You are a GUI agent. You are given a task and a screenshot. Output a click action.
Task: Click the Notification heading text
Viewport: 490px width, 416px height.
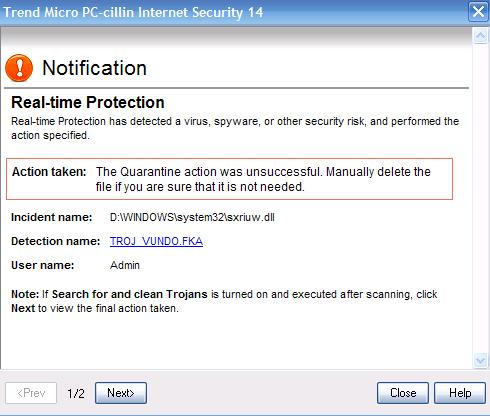[x=95, y=68]
